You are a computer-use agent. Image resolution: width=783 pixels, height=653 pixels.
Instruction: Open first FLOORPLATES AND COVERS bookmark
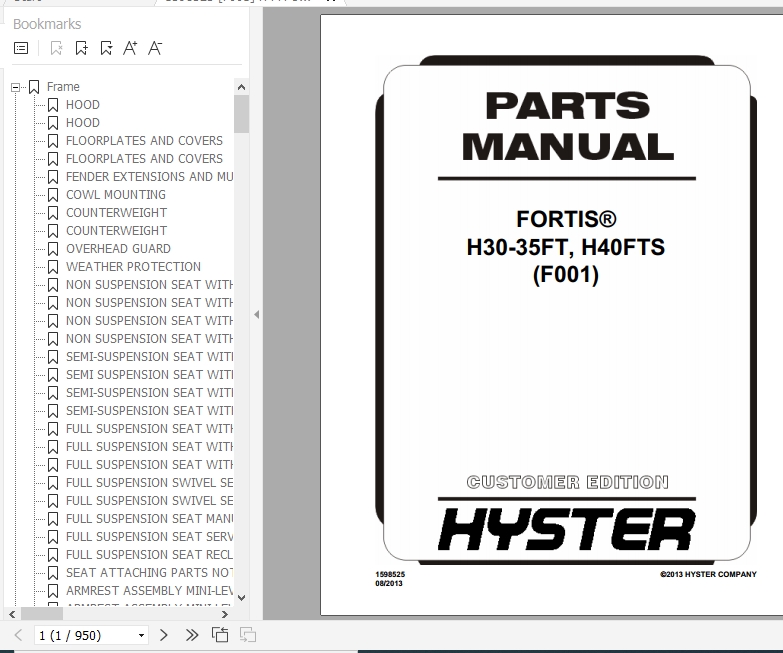144,141
